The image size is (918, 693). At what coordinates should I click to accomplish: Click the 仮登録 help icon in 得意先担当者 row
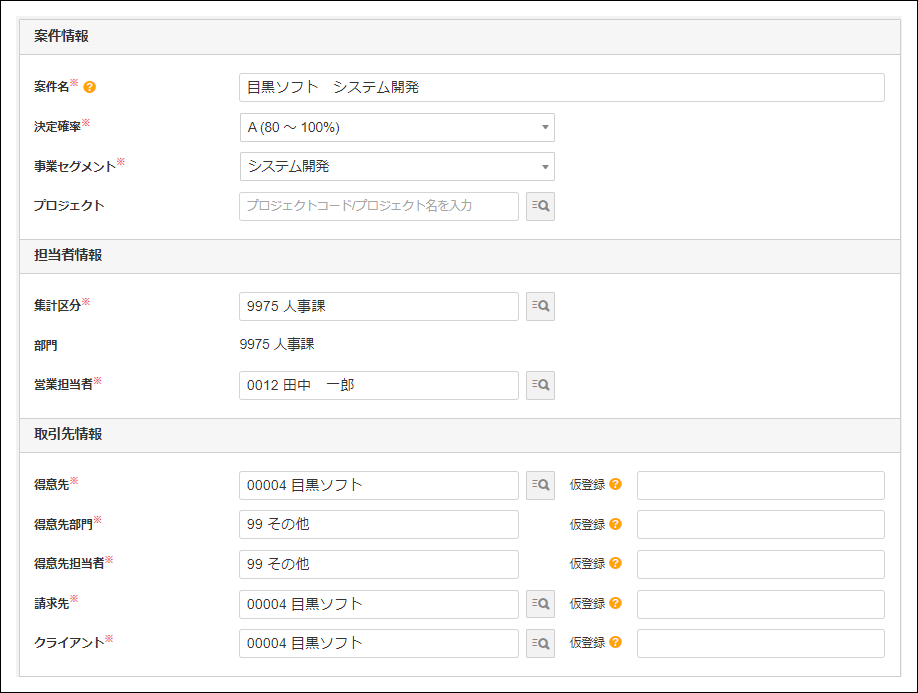[616, 564]
